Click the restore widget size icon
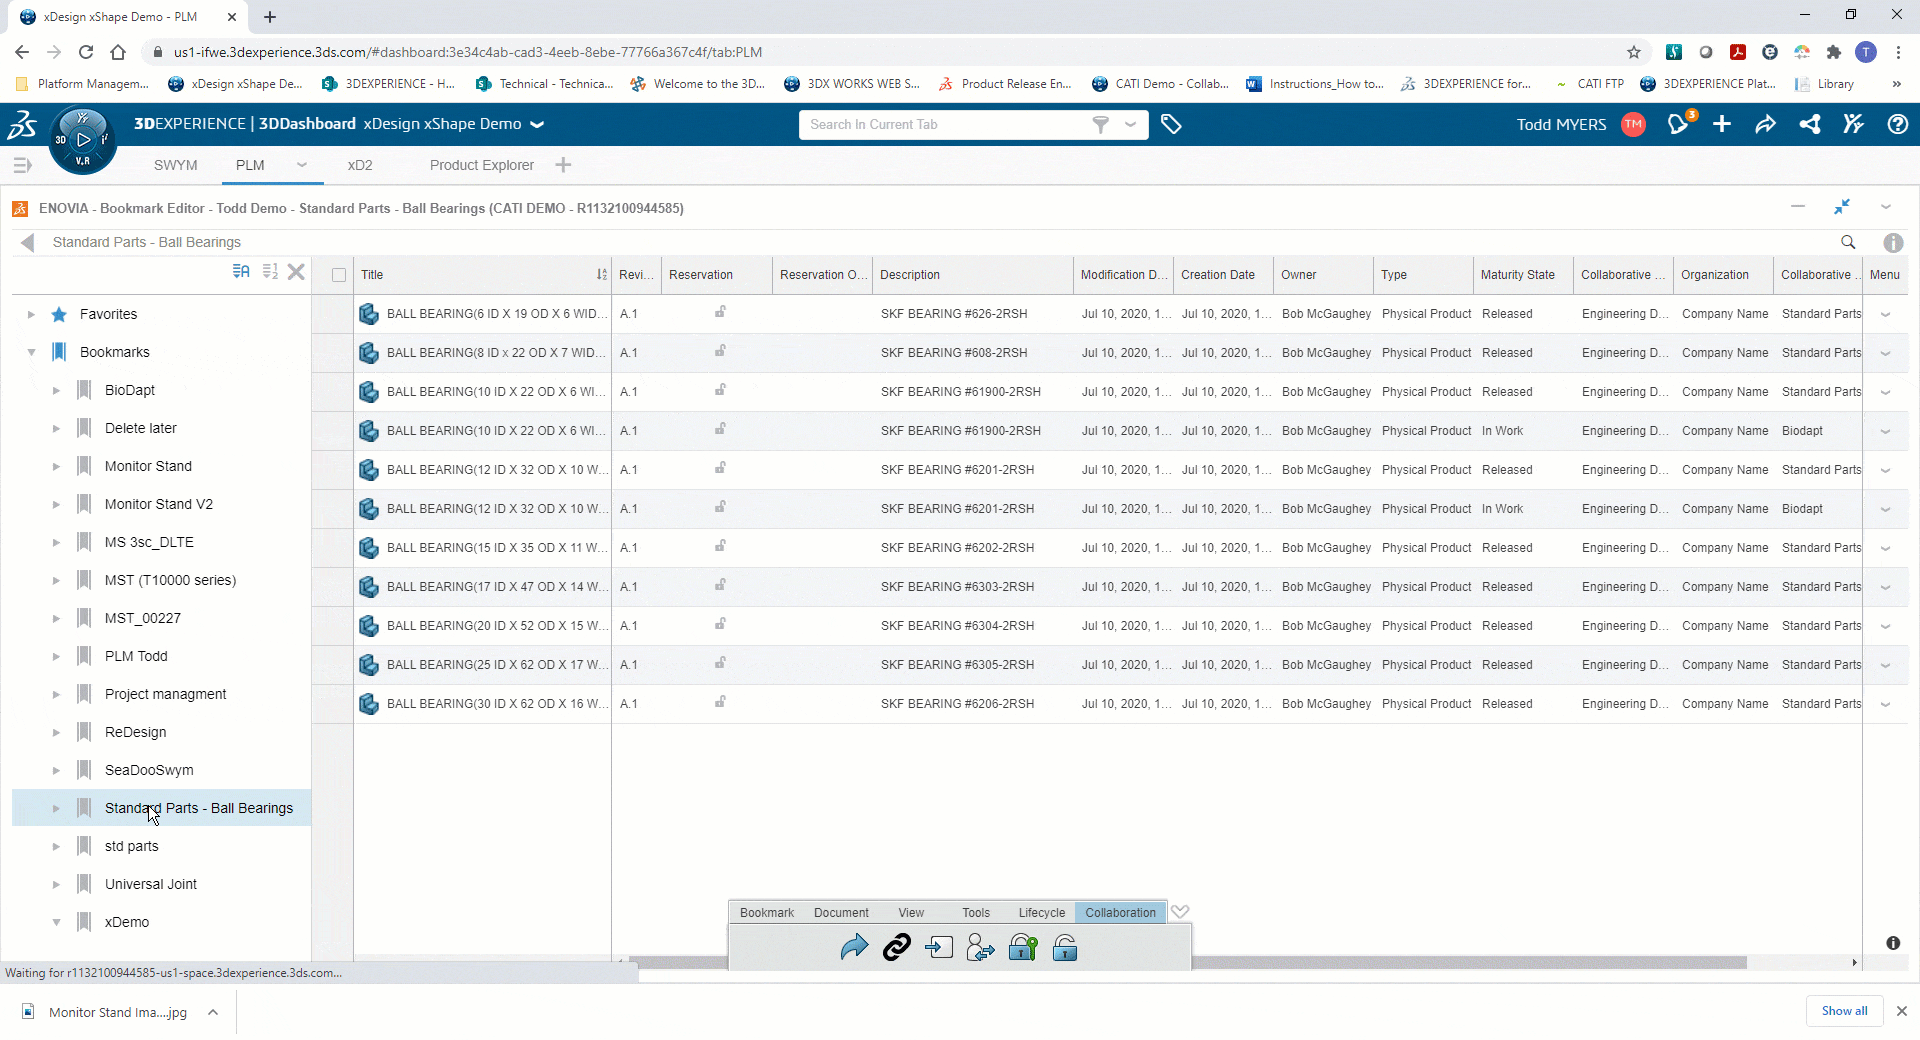The height and width of the screenshot is (1040, 1920). (1842, 206)
